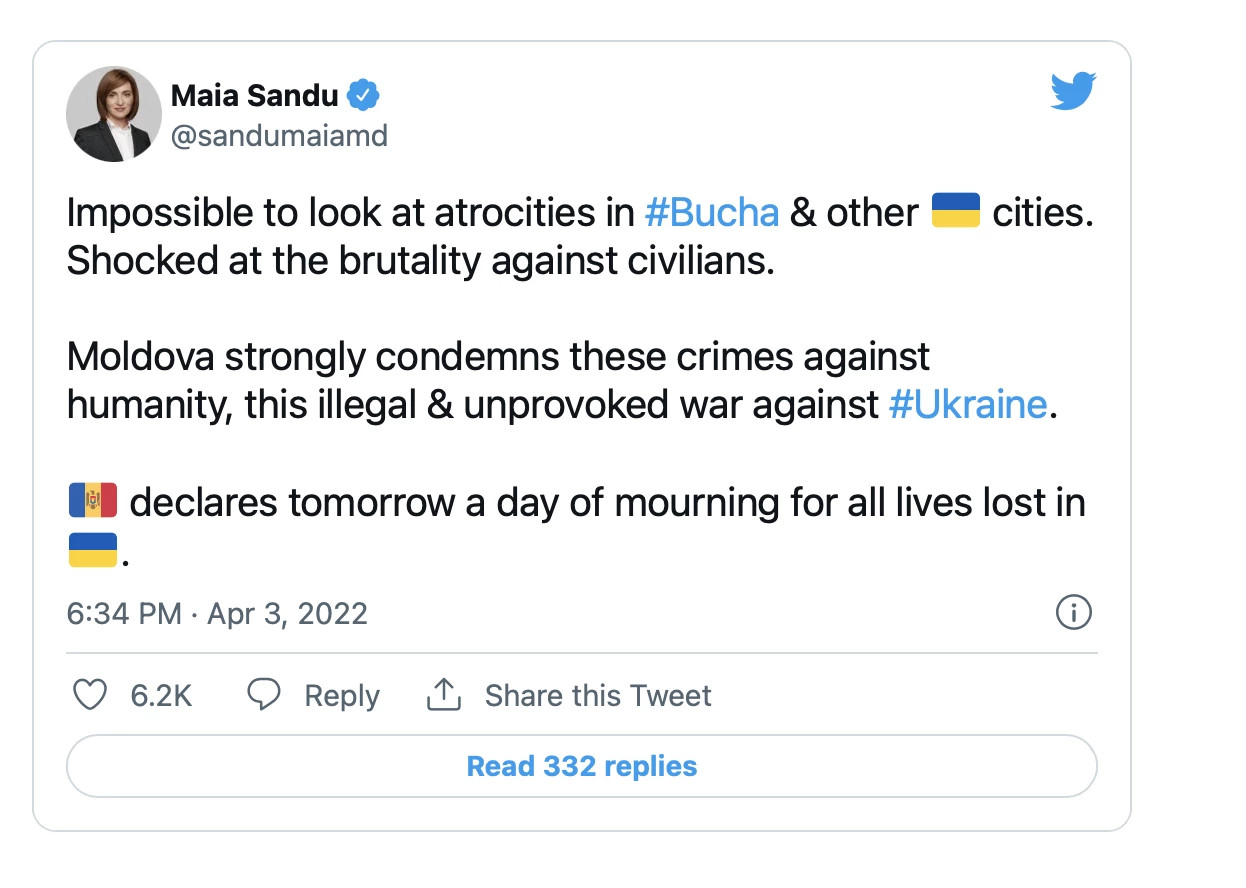1246x888 pixels.
Task: Follow the #Ukraine hashtag link
Action: 967,405
